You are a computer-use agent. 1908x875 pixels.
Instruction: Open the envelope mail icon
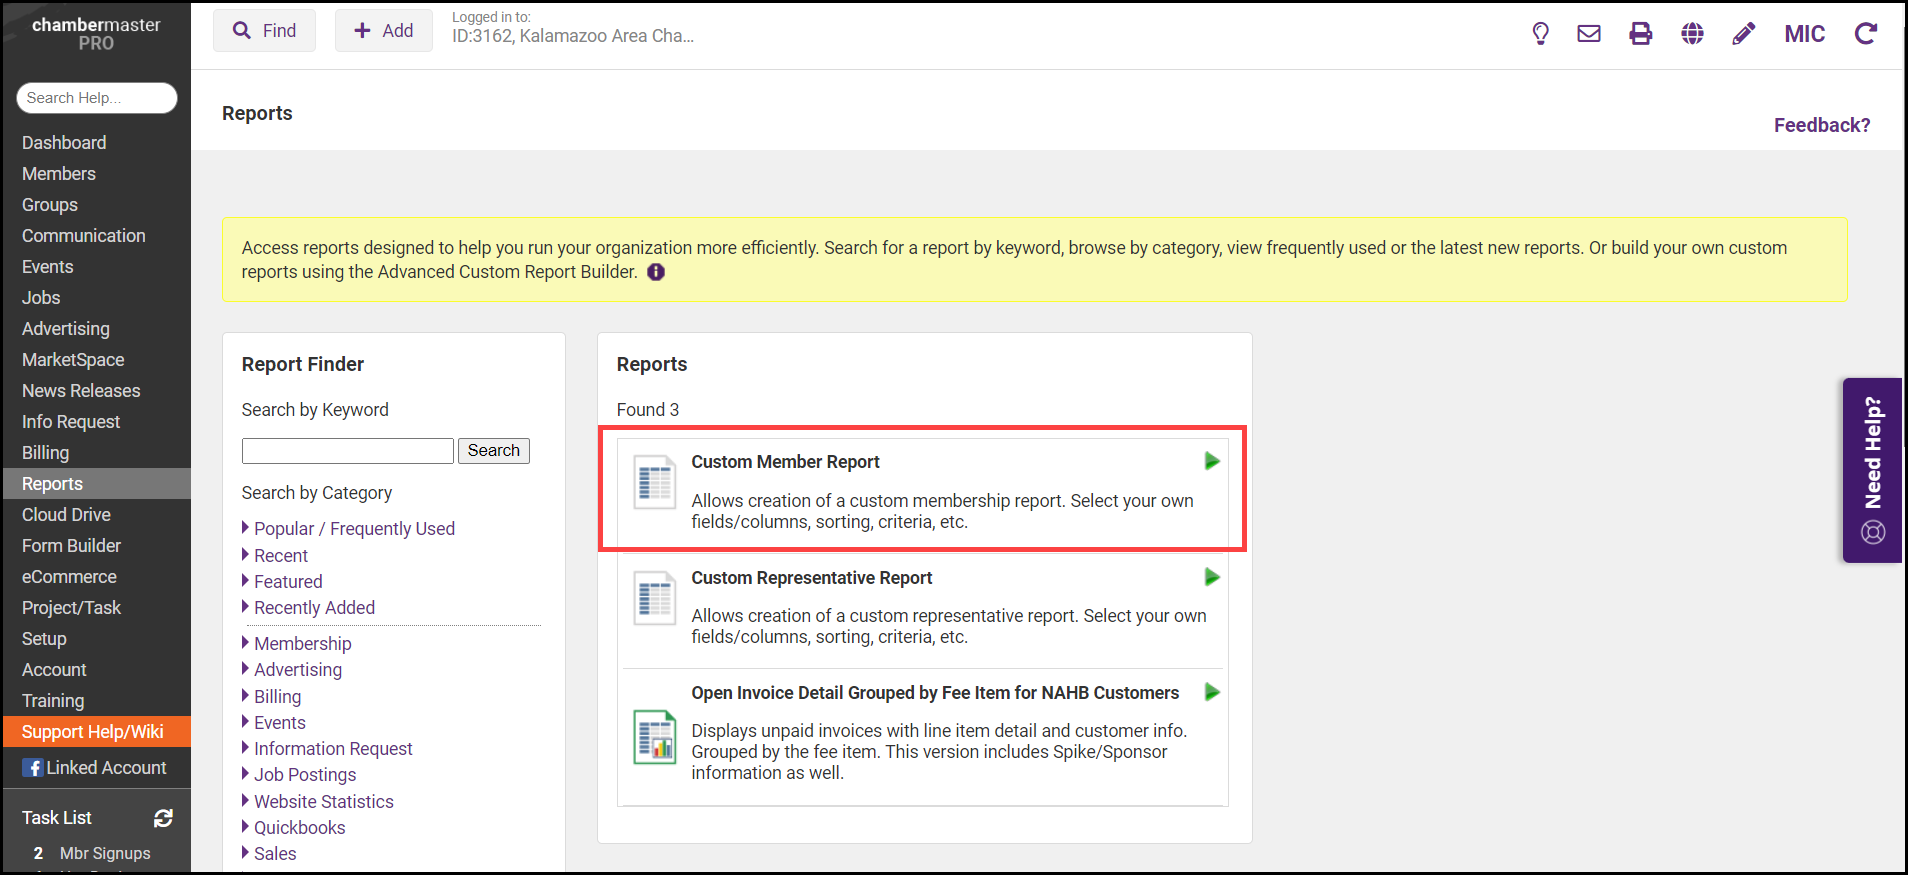[1589, 34]
